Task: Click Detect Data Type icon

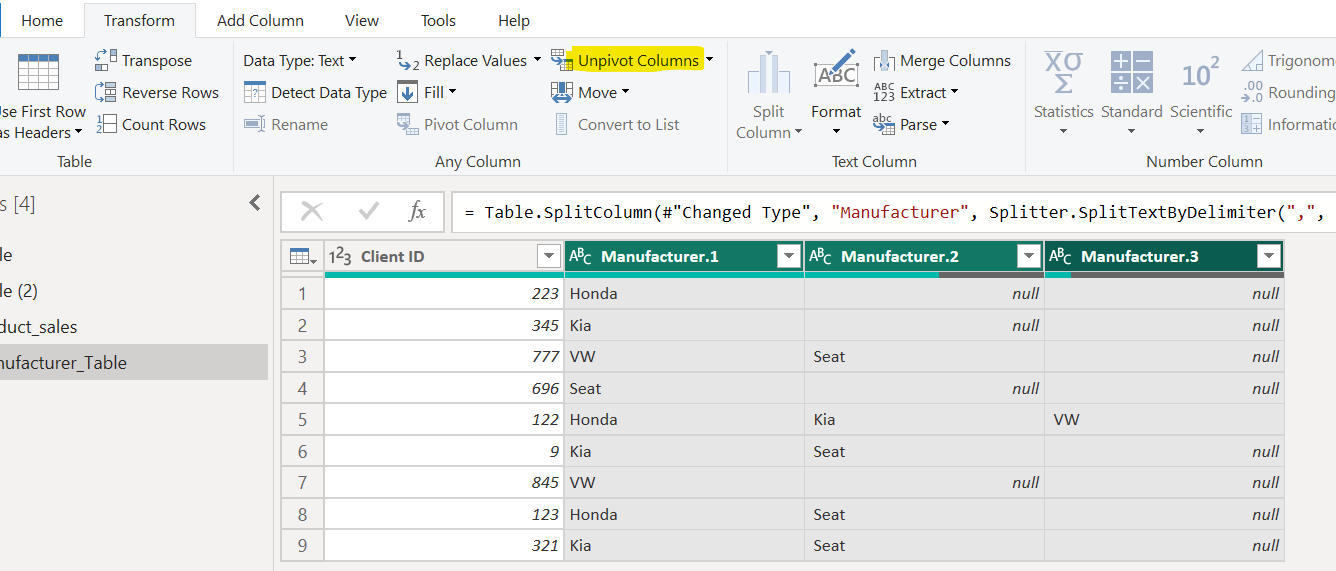Action: click(x=255, y=93)
